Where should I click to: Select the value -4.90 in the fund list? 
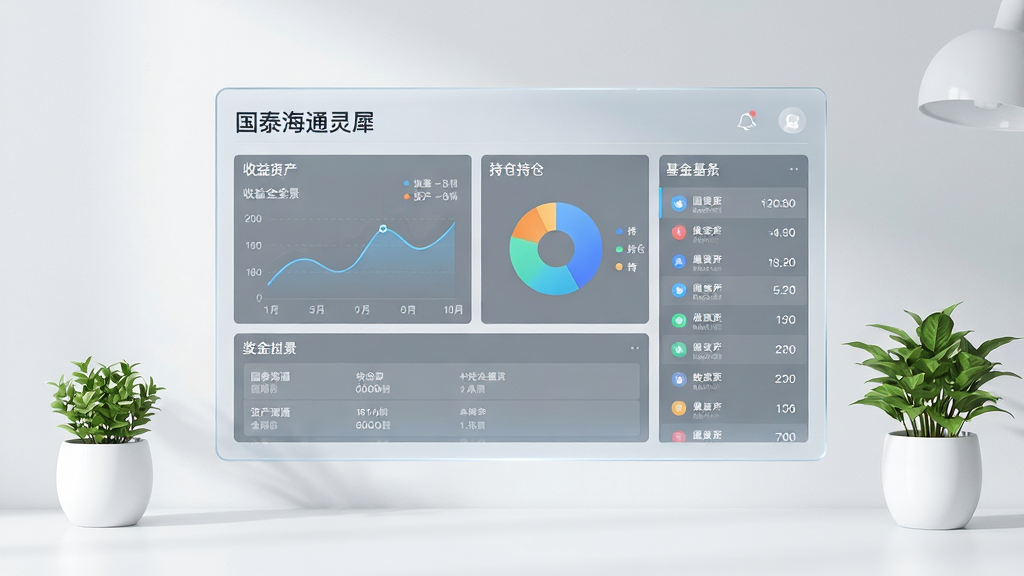(x=782, y=232)
